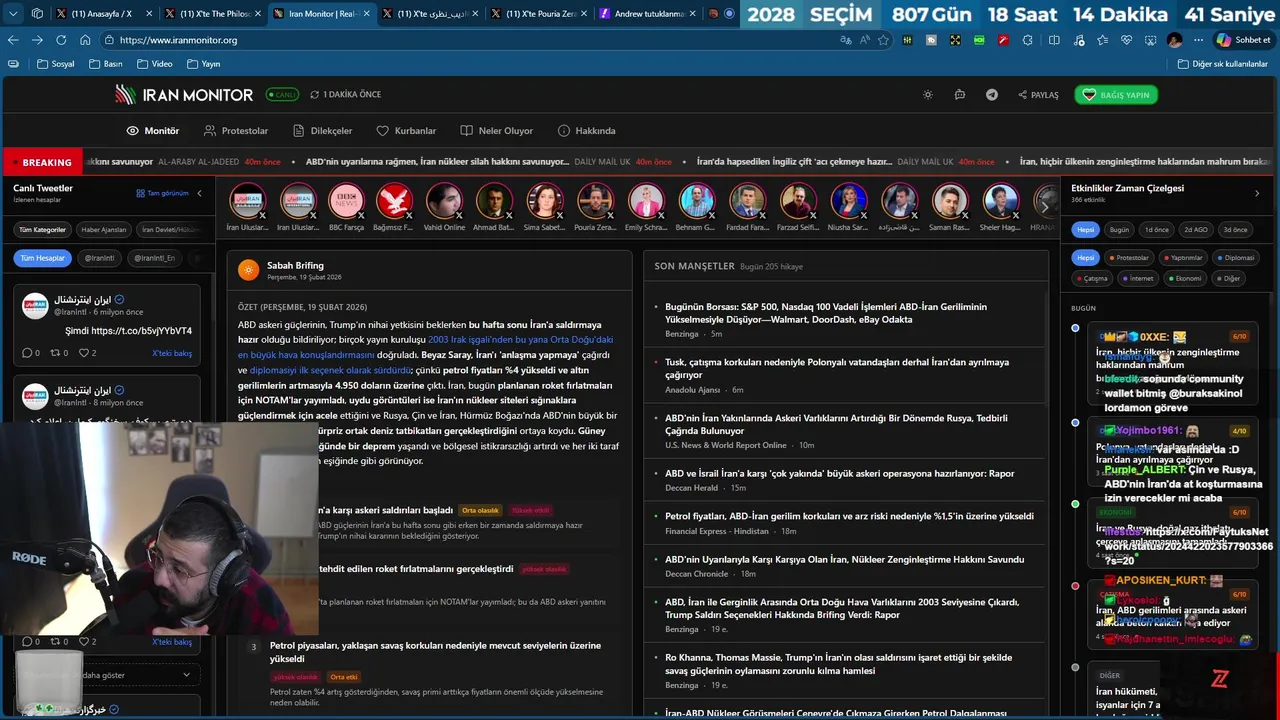The width and height of the screenshot is (1280, 720).
Task: Click the Iran Monitor logo
Action: tap(184, 95)
